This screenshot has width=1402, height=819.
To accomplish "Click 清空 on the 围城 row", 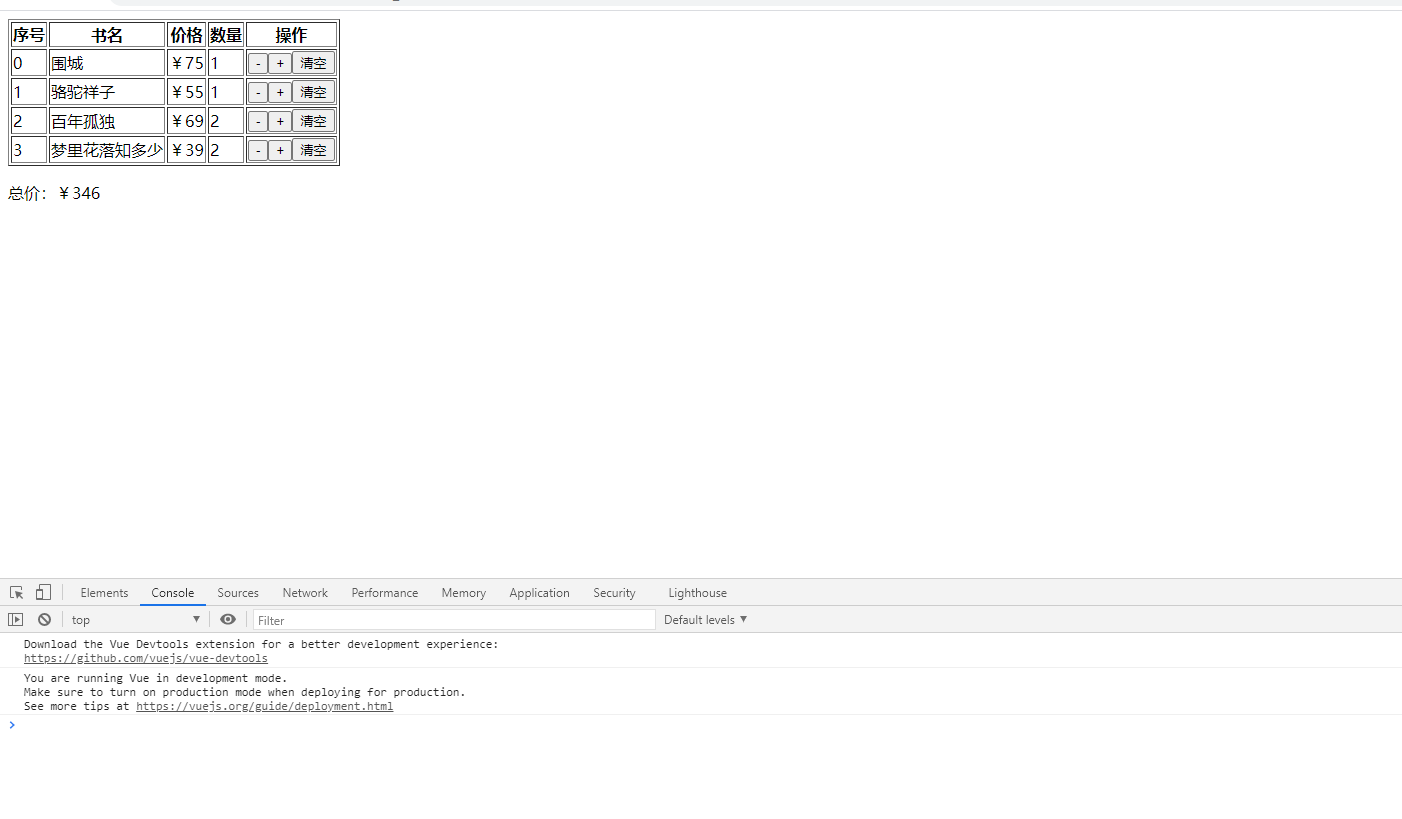I will (x=313, y=62).
